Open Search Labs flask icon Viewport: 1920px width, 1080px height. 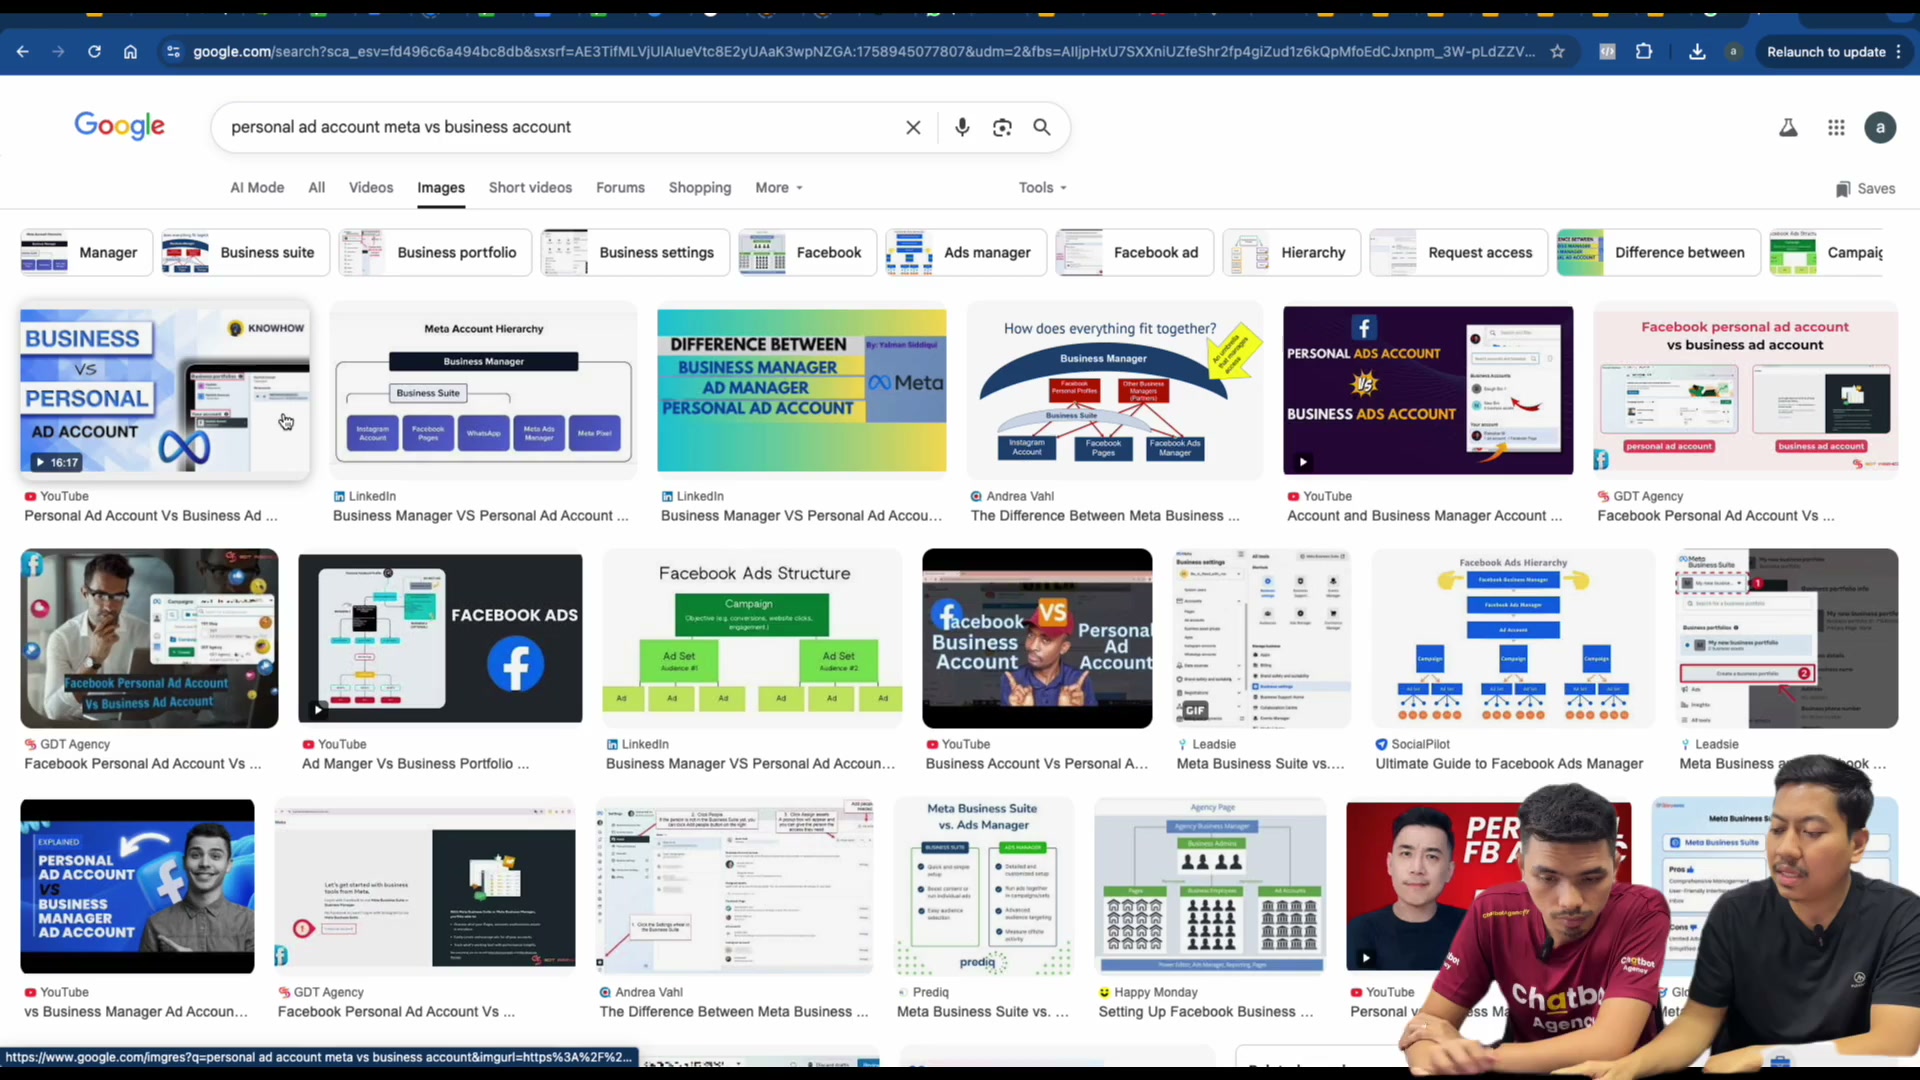pos(1788,127)
